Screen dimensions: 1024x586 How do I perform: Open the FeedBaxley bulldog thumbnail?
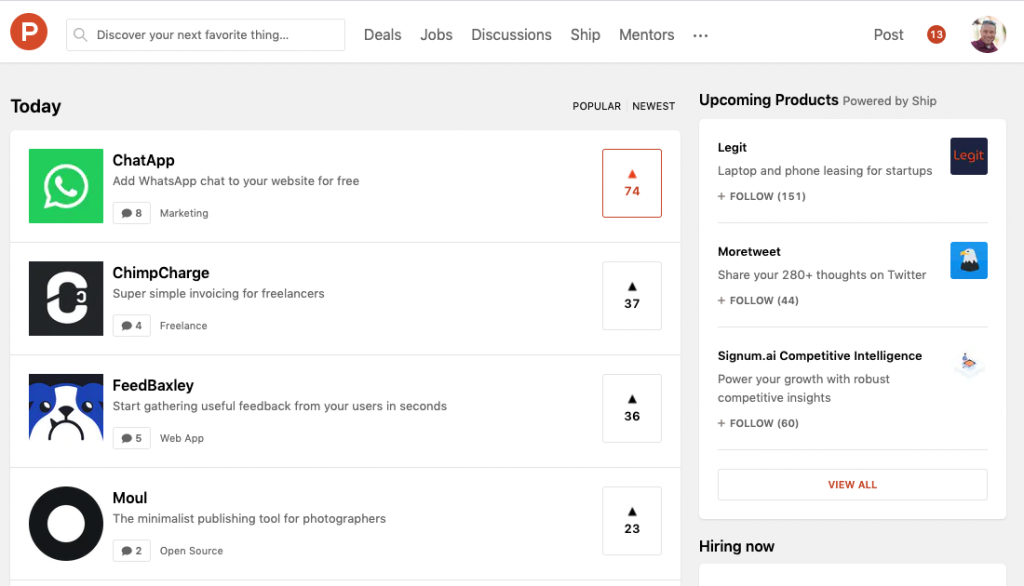66,411
